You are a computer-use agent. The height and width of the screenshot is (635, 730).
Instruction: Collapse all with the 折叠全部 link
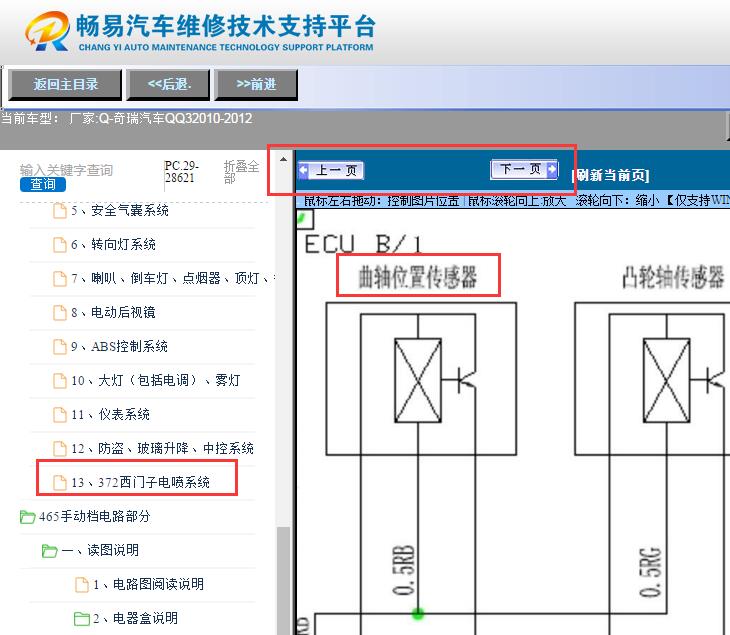click(241, 172)
